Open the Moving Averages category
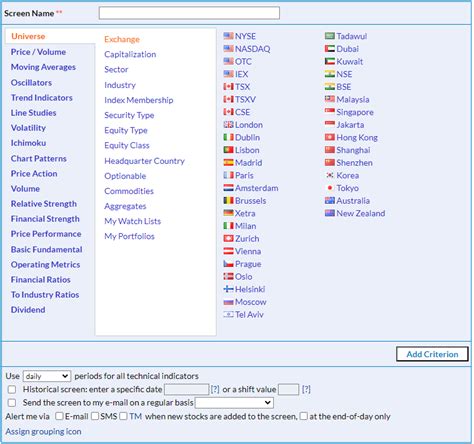This screenshot has height=444, width=474. tap(43, 67)
